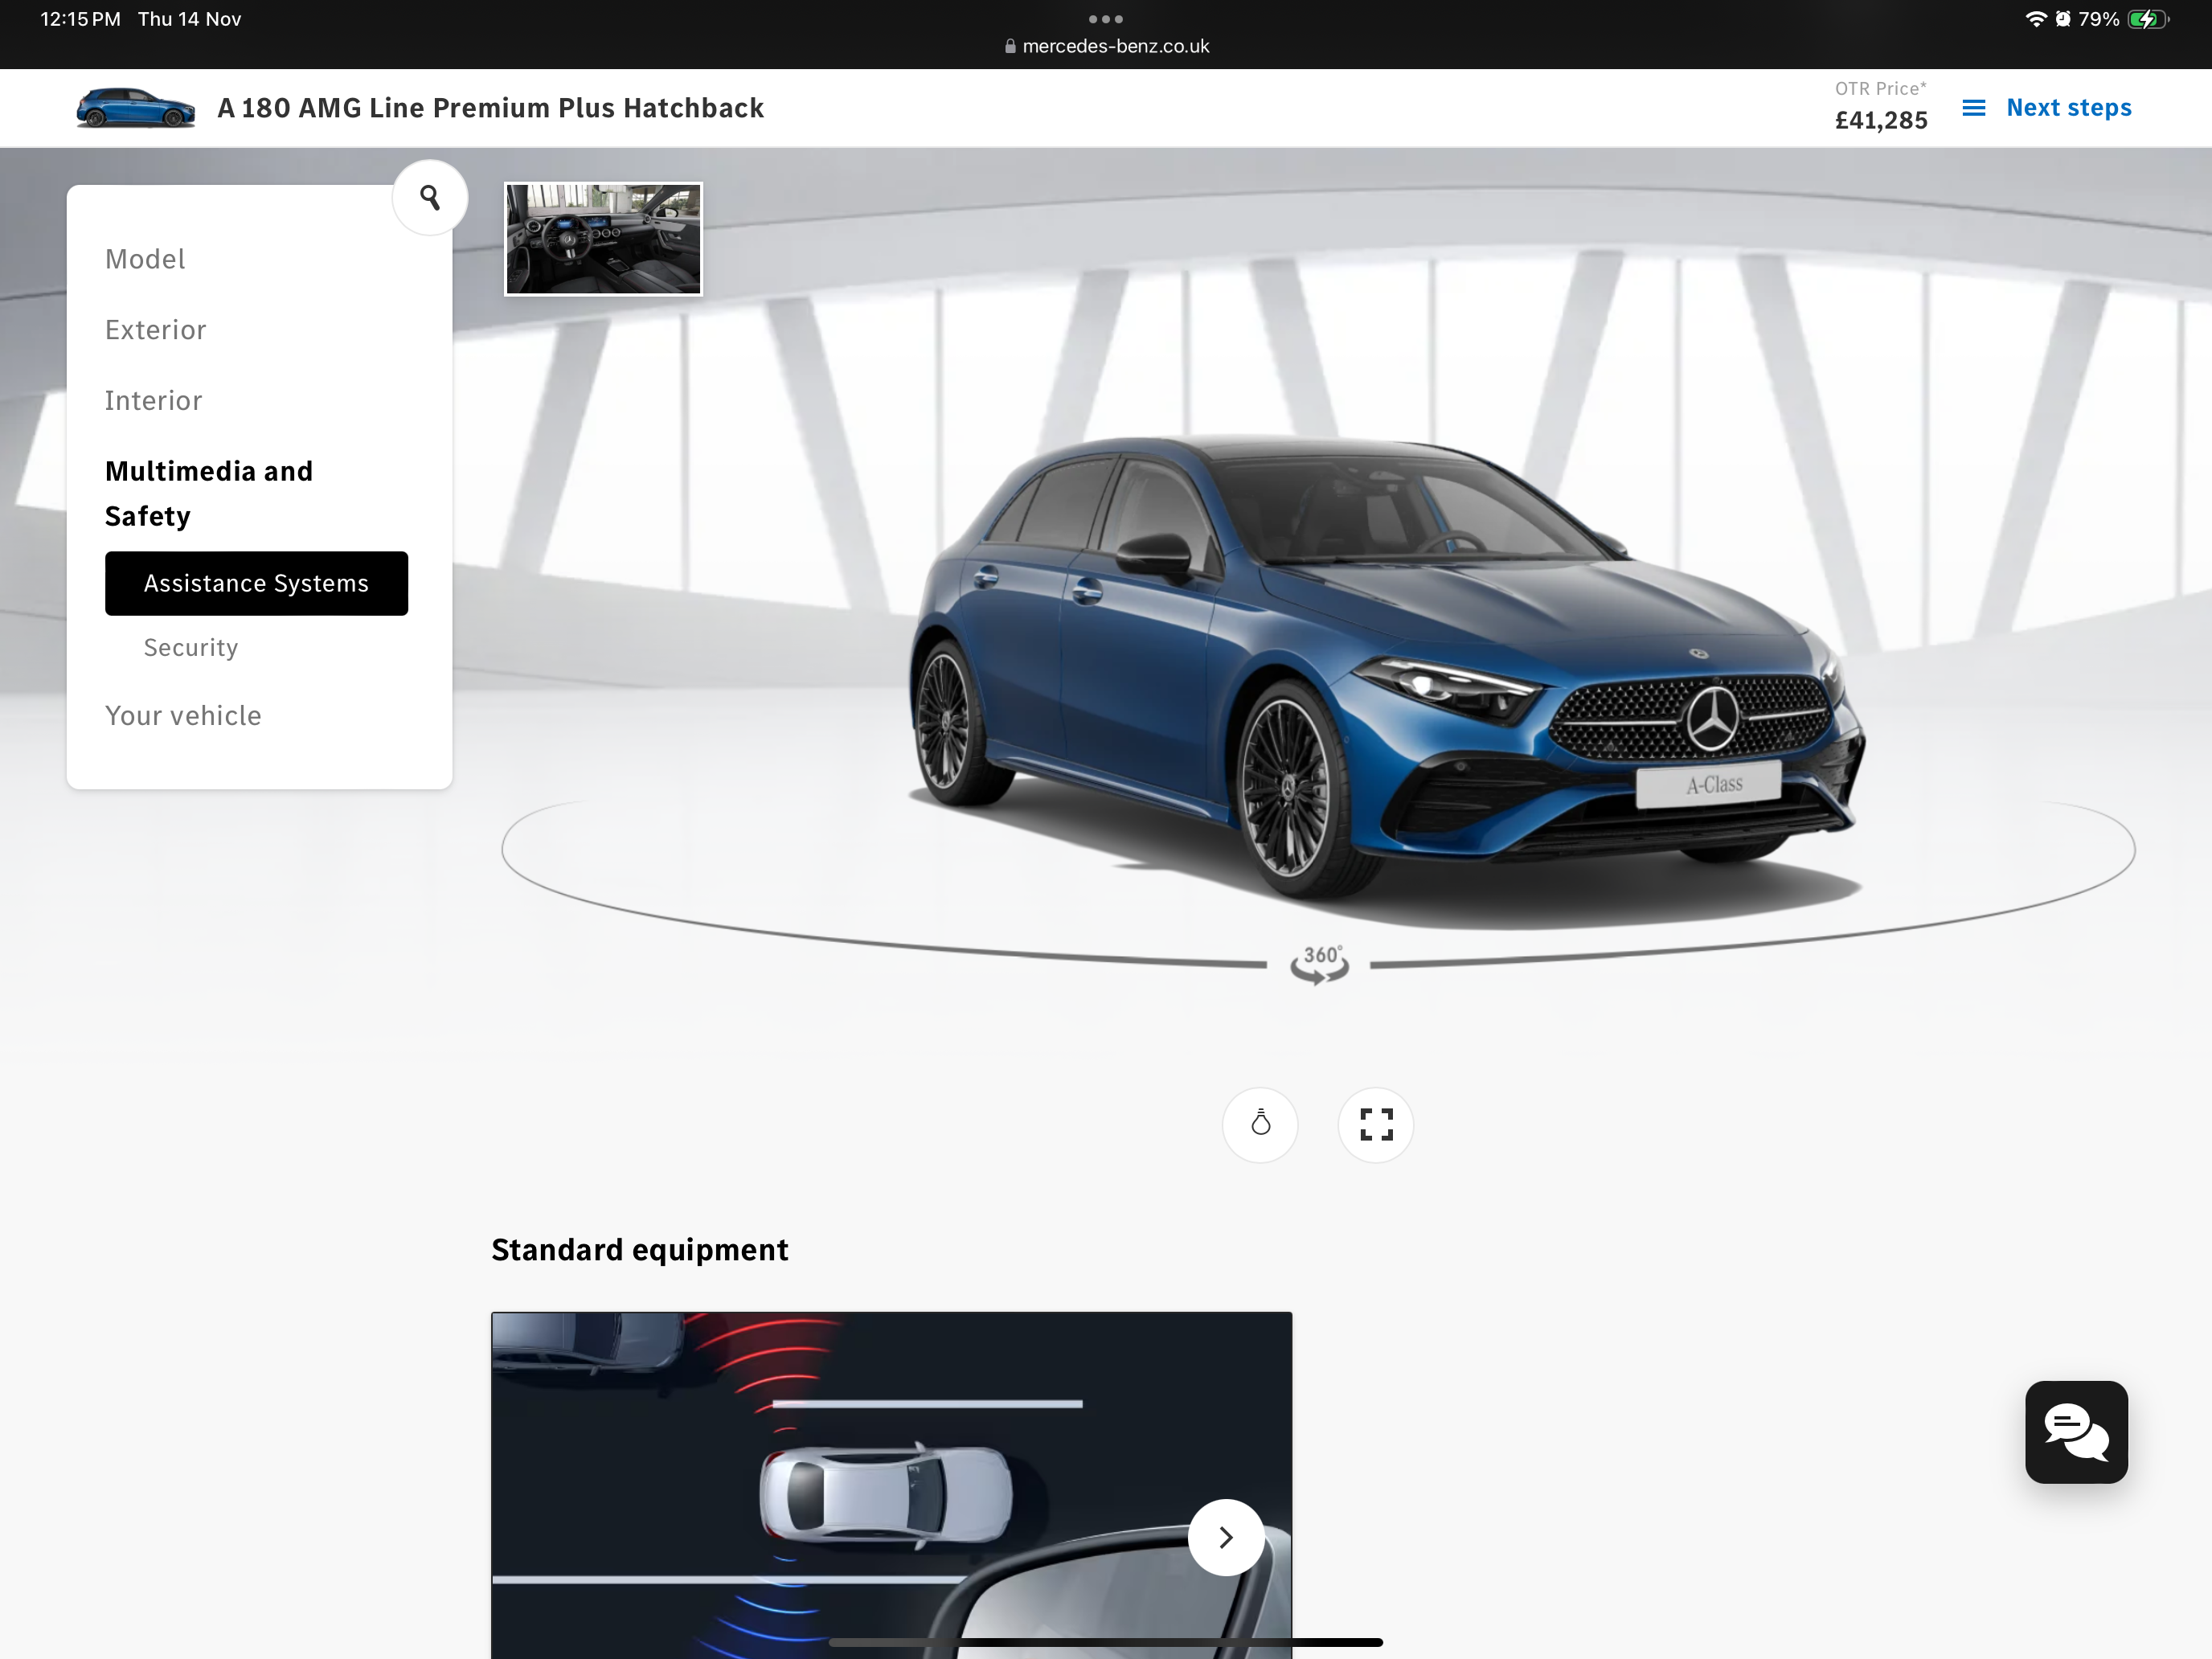Go to the Exterior section

(x=155, y=330)
